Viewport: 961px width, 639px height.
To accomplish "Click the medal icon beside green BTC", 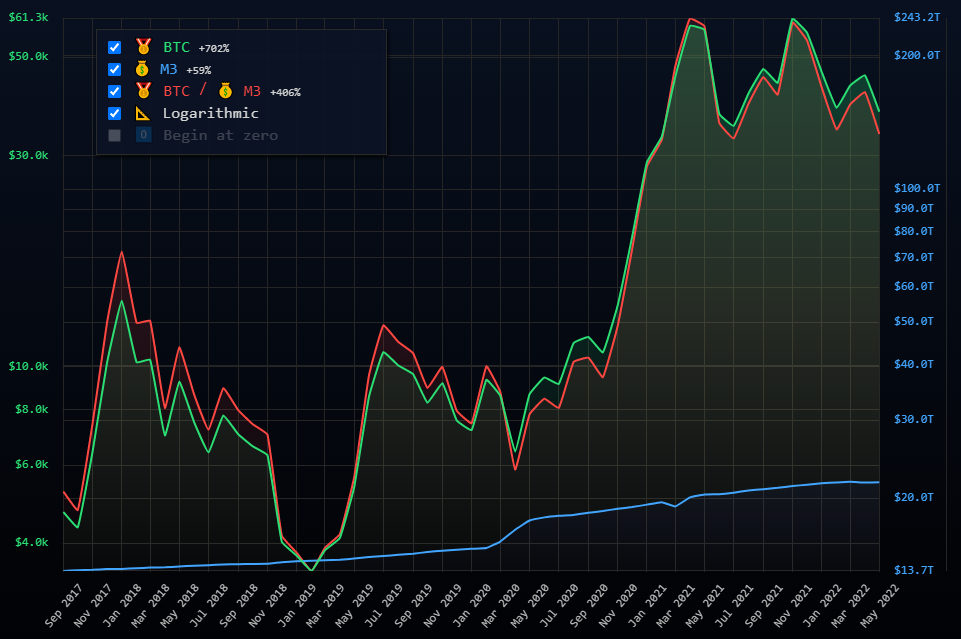I will [x=143, y=47].
